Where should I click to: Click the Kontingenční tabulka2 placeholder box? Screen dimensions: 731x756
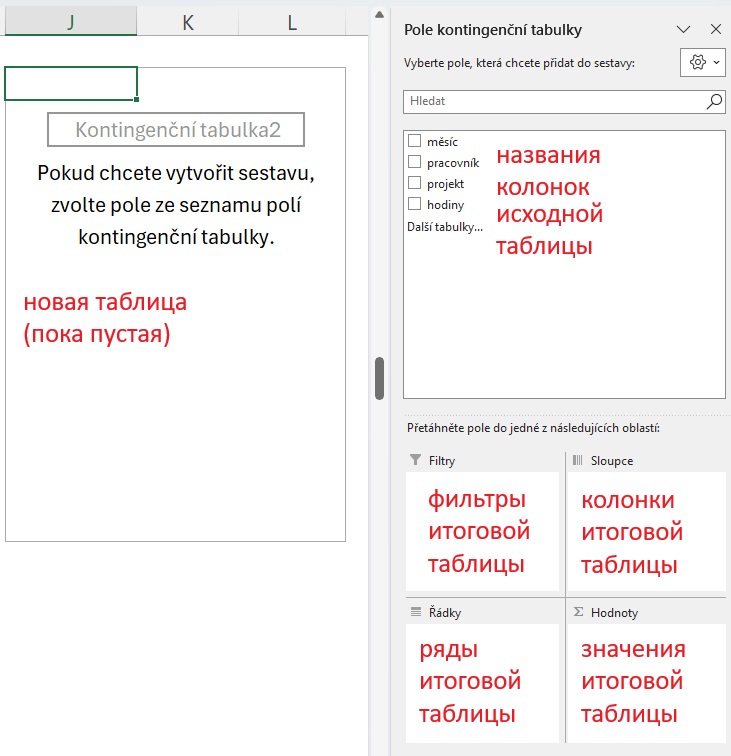(x=176, y=130)
